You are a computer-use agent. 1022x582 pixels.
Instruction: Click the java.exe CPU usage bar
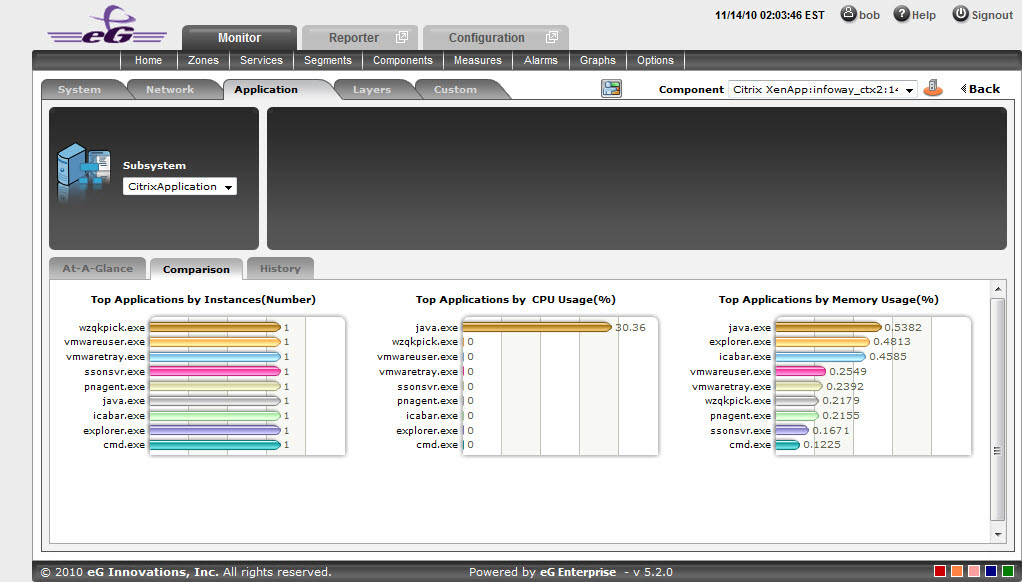coord(537,327)
